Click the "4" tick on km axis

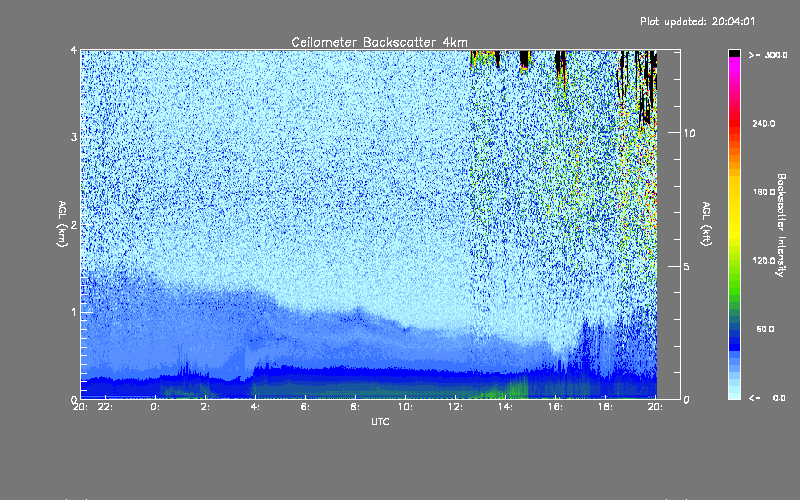(74, 50)
